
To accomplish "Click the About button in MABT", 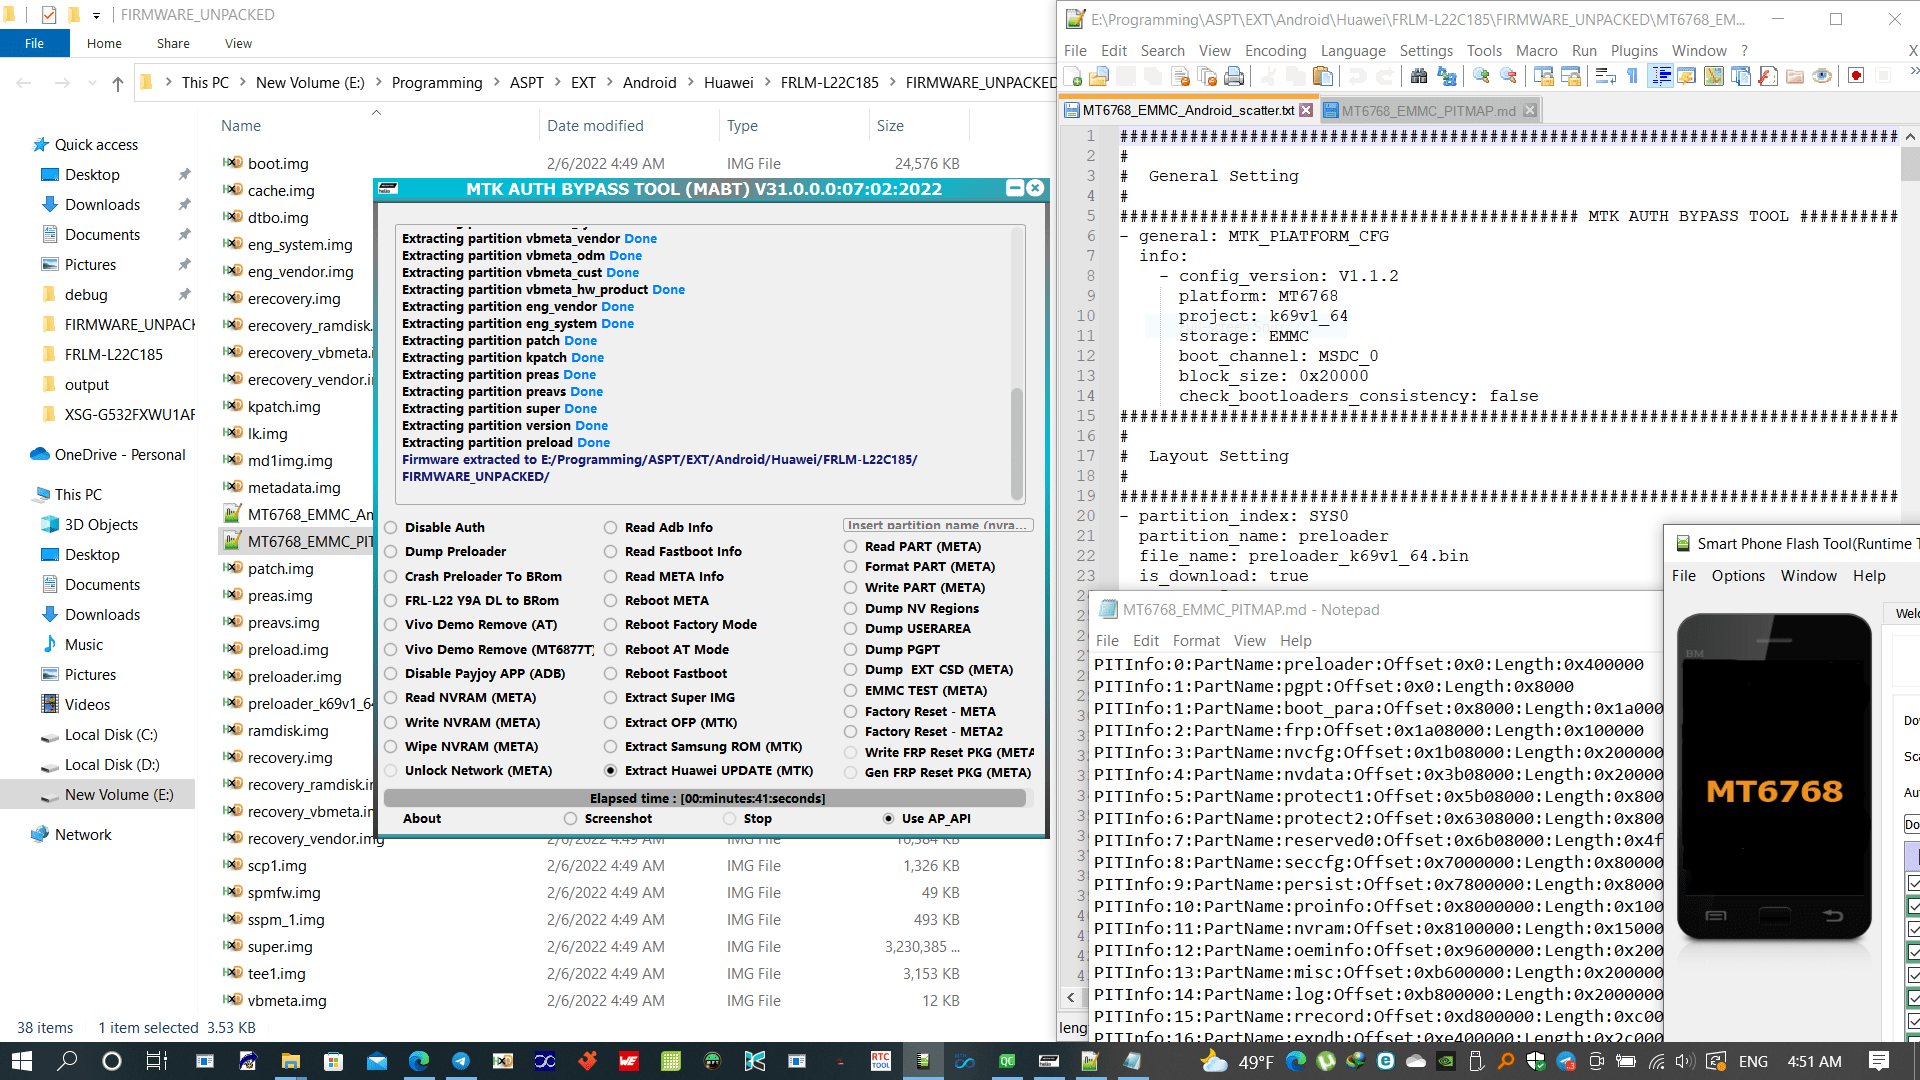I will click(421, 818).
